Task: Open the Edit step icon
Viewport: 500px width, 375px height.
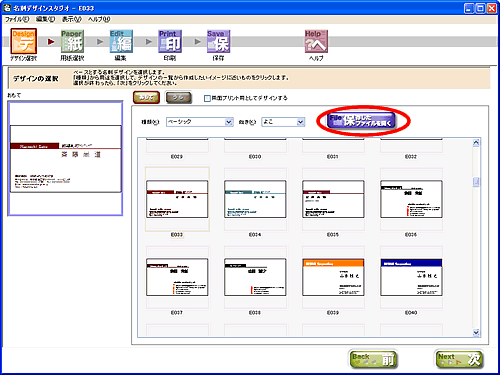Action: coord(121,41)
